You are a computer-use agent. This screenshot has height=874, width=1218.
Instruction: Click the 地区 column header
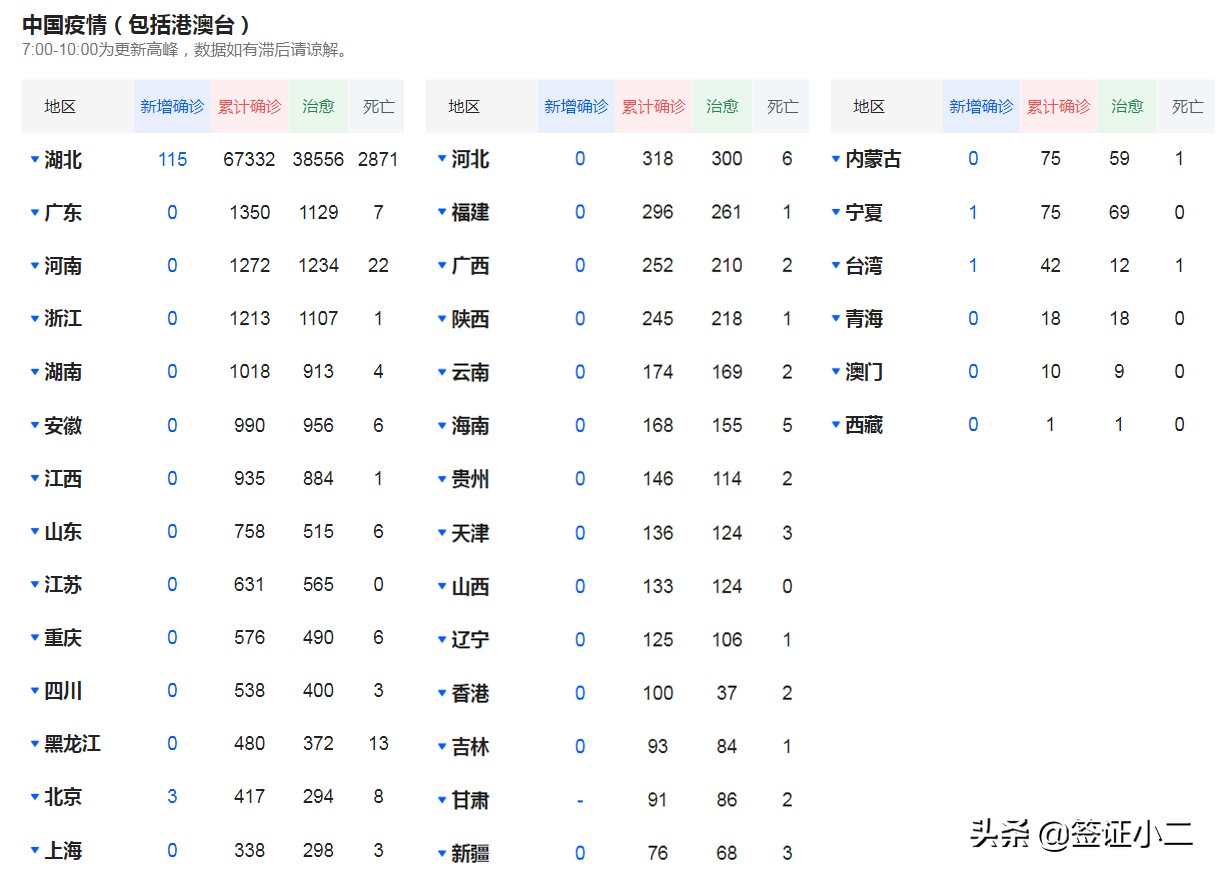pos(57,106)
